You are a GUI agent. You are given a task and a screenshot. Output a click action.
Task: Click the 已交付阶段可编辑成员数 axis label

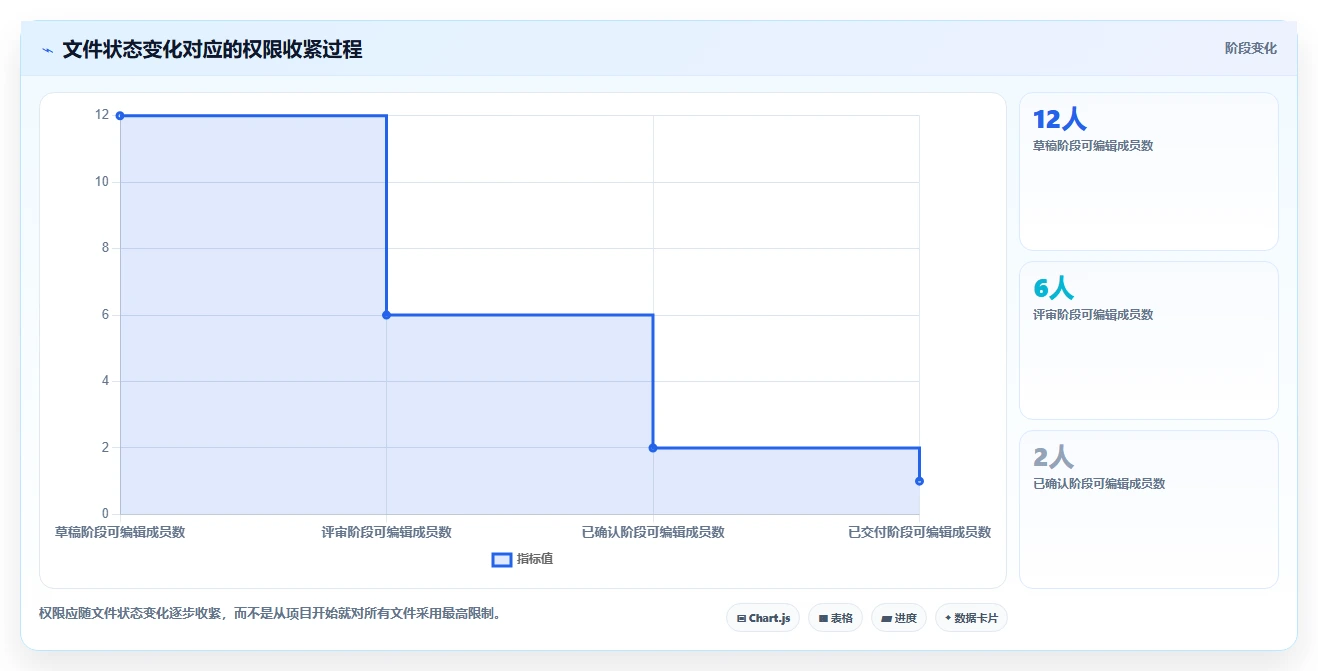919,532
